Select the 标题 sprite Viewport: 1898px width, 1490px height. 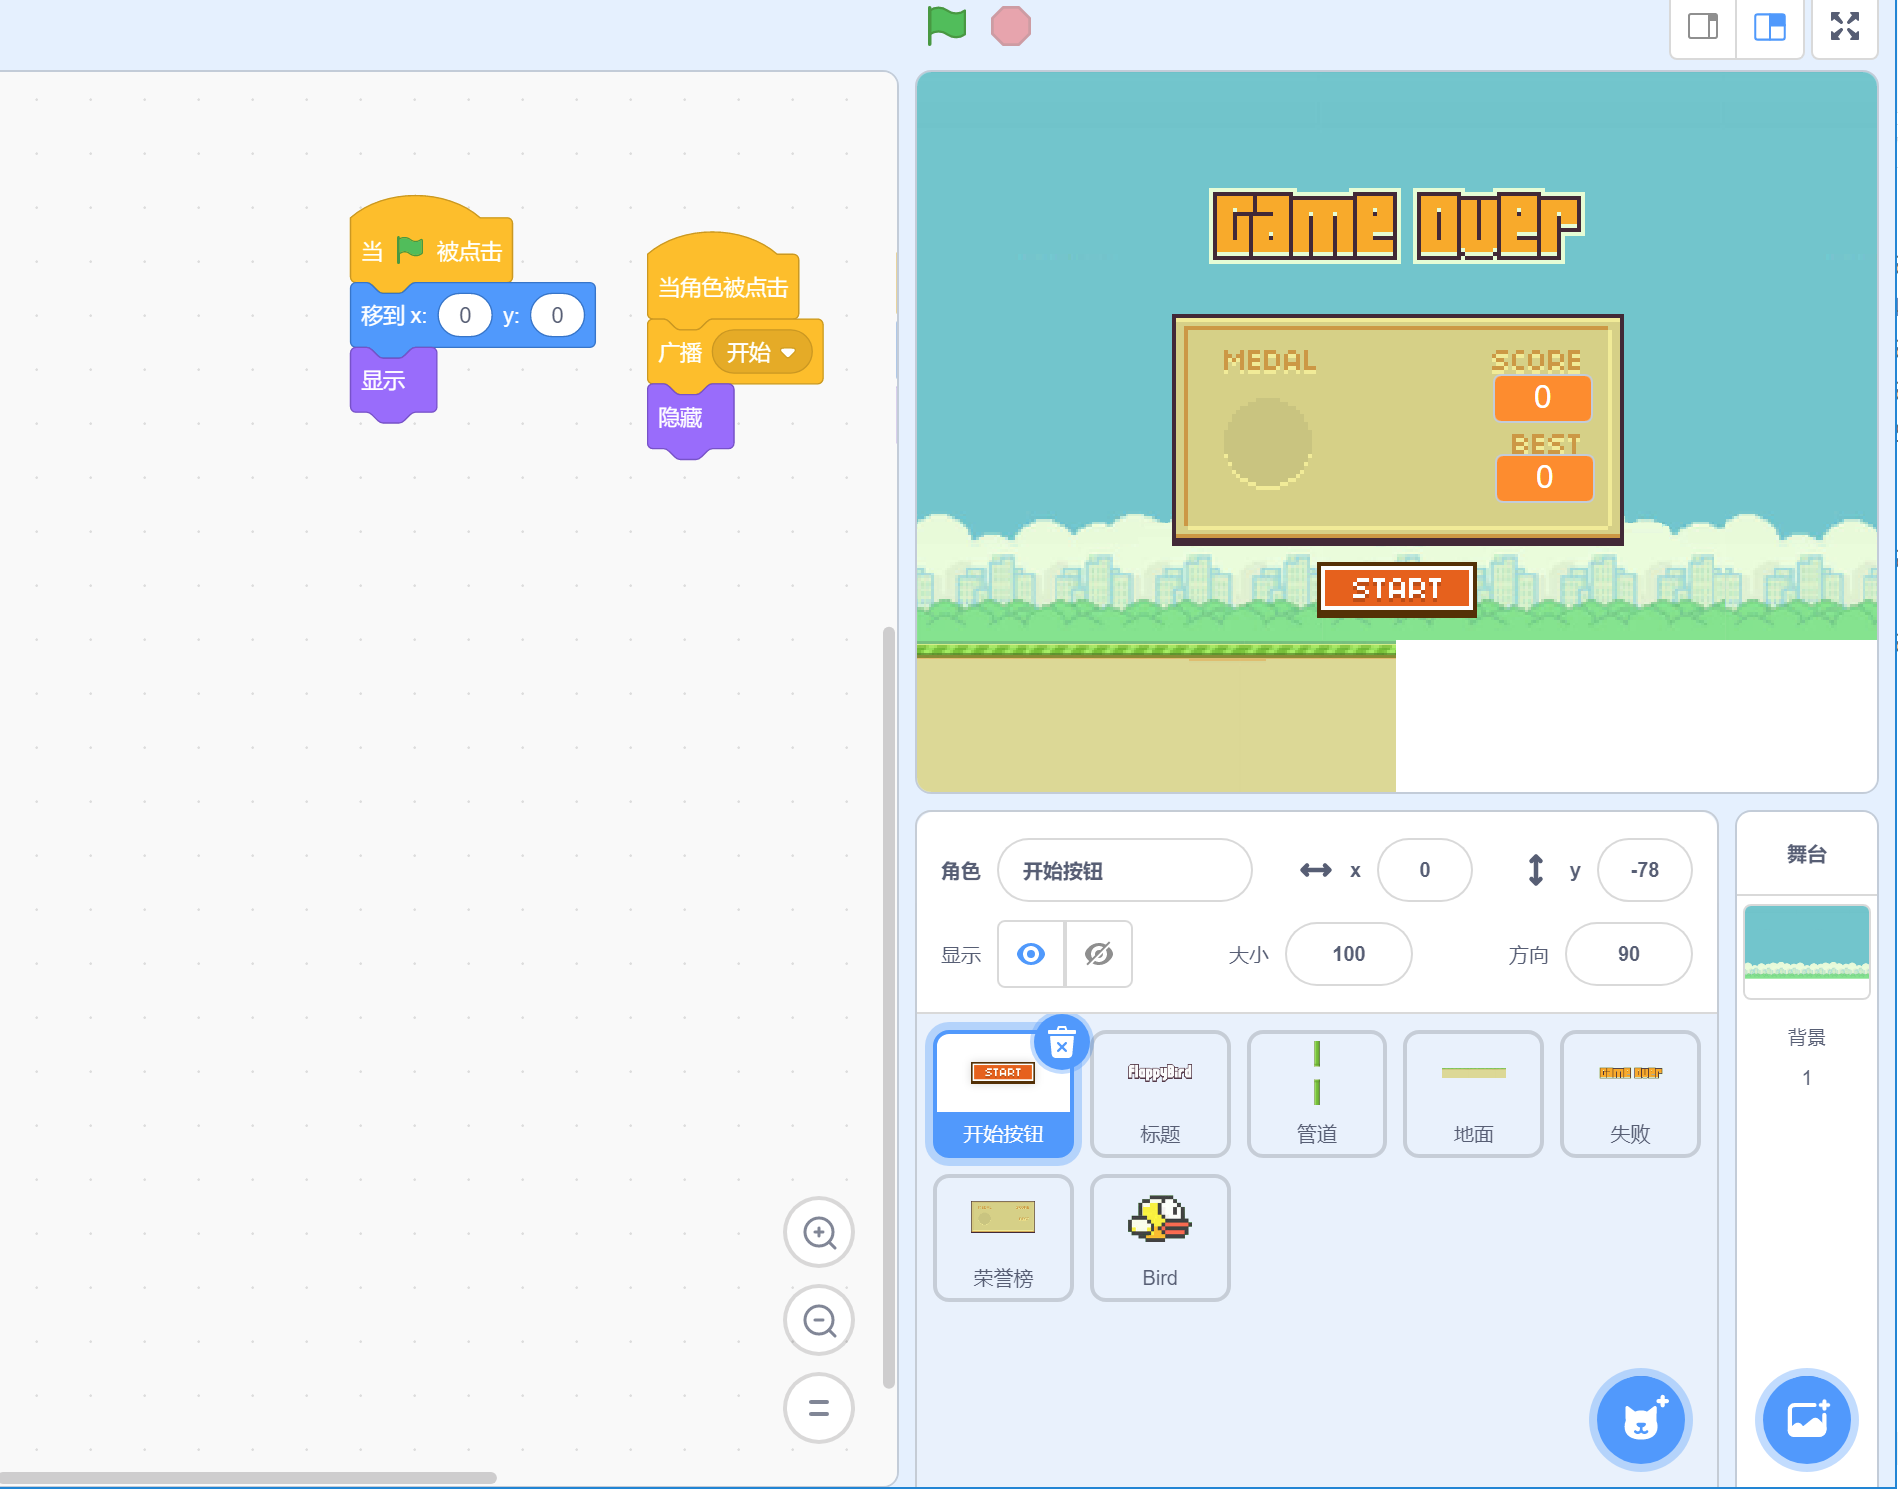click(x=1160, y=1095)
